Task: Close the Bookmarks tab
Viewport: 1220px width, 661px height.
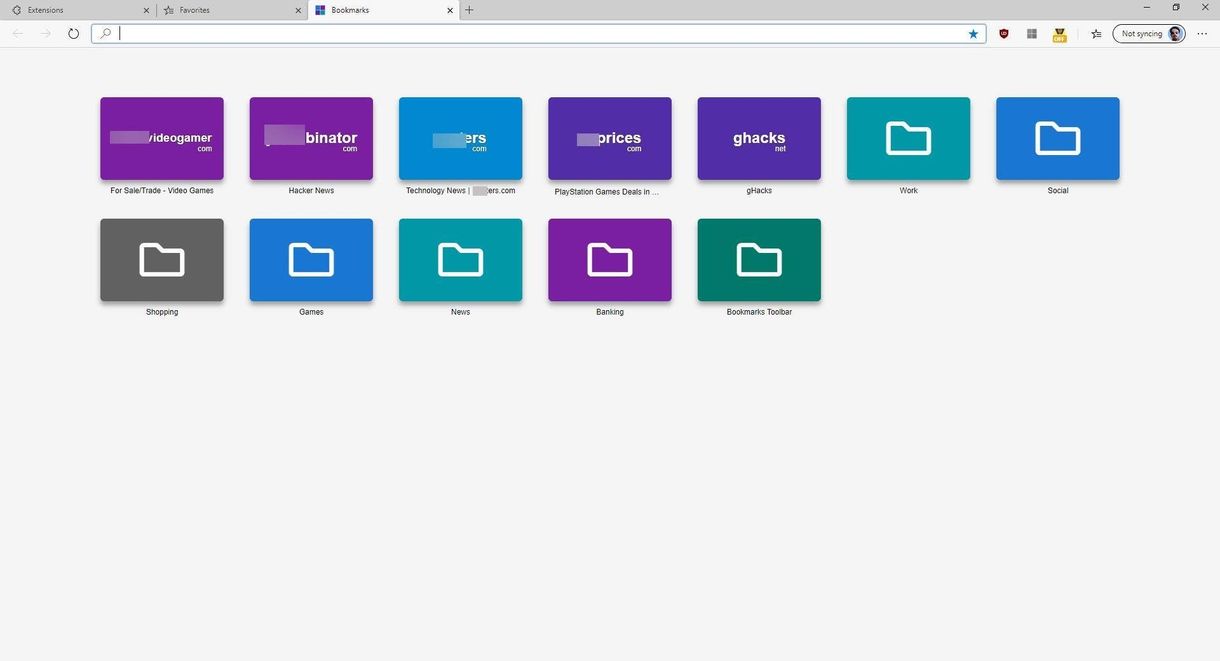Action: [450, 10]
